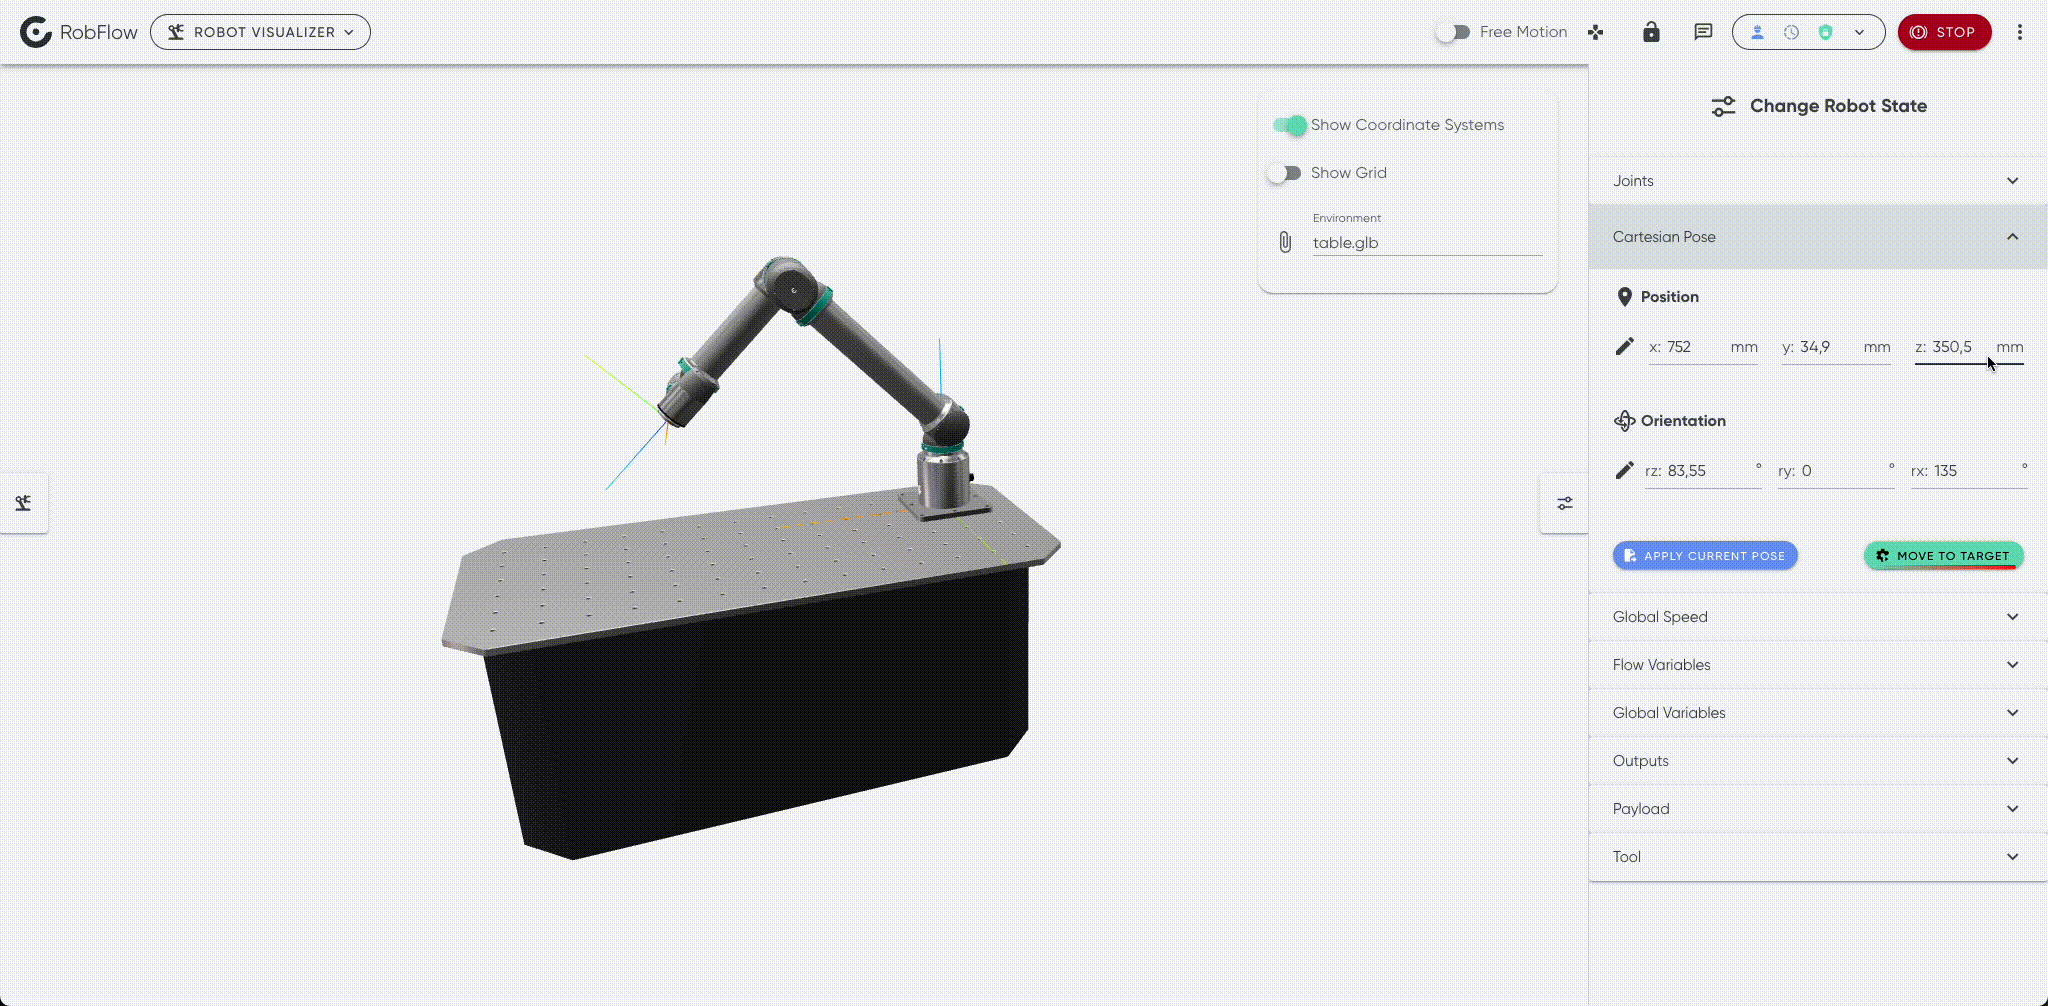The image size is (2048, 1006).
Task: Click the pencil edit icon for Orientation
Action: [x=1624, y=470]
